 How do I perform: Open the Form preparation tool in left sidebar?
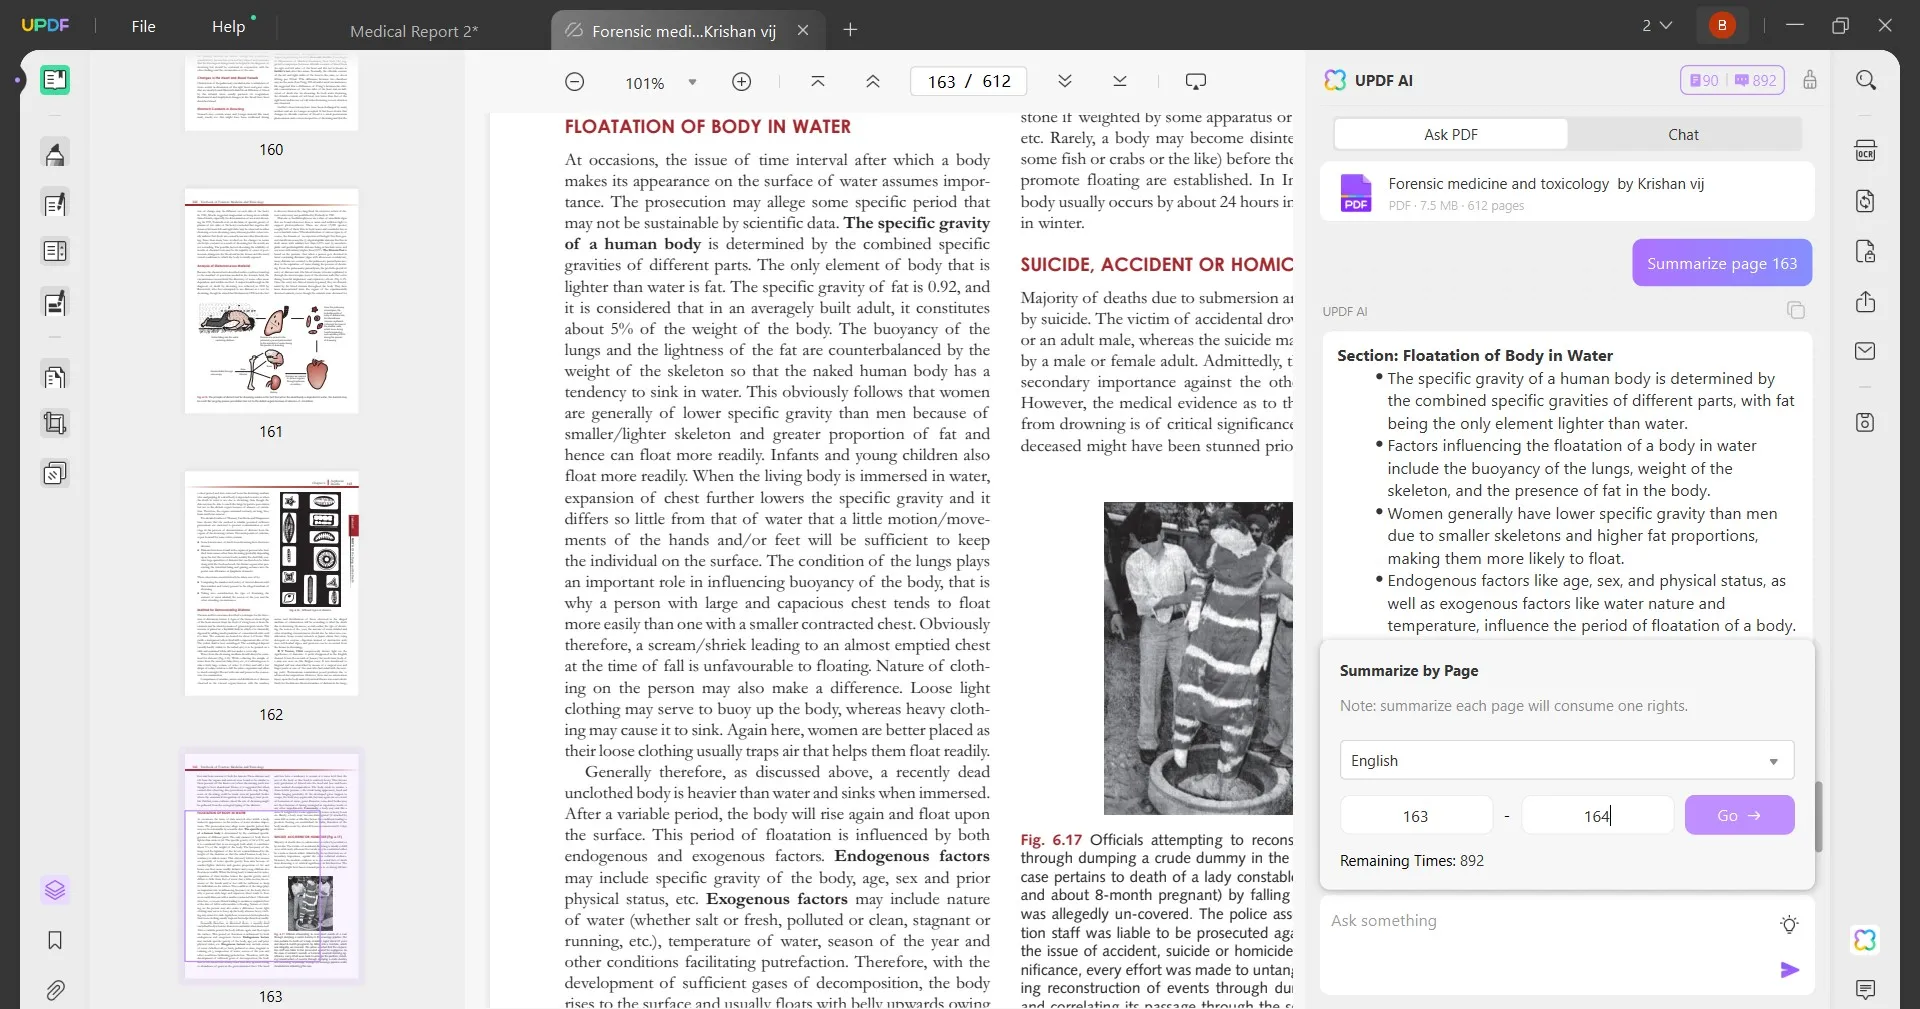55,251
